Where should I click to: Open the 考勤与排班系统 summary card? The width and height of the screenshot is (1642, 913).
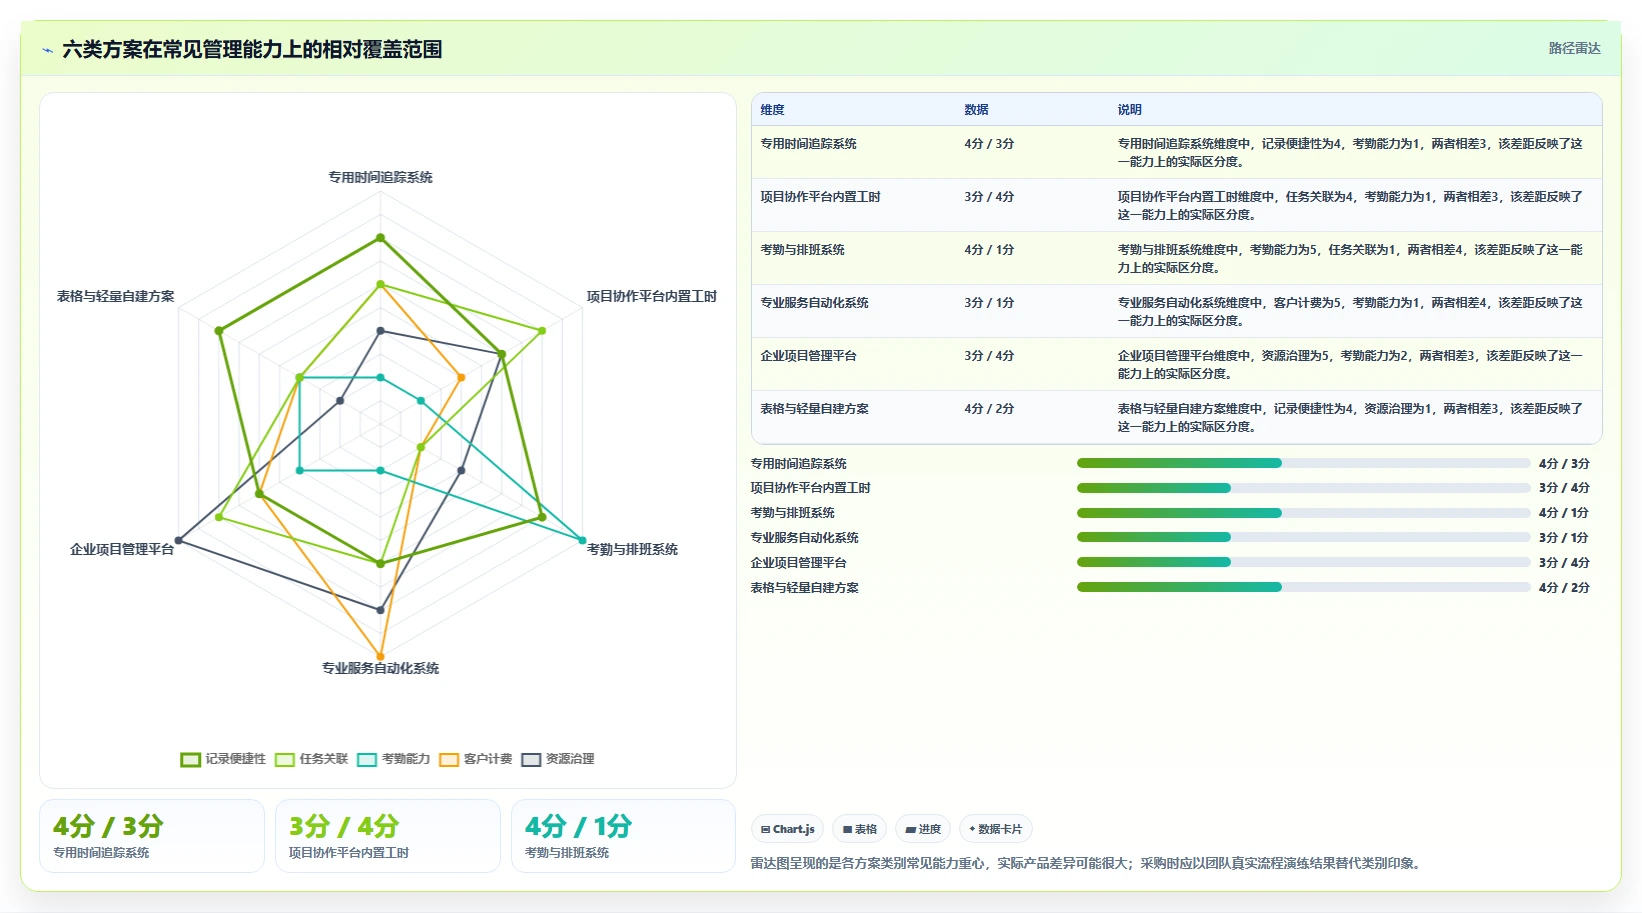[x=623, y=836]
